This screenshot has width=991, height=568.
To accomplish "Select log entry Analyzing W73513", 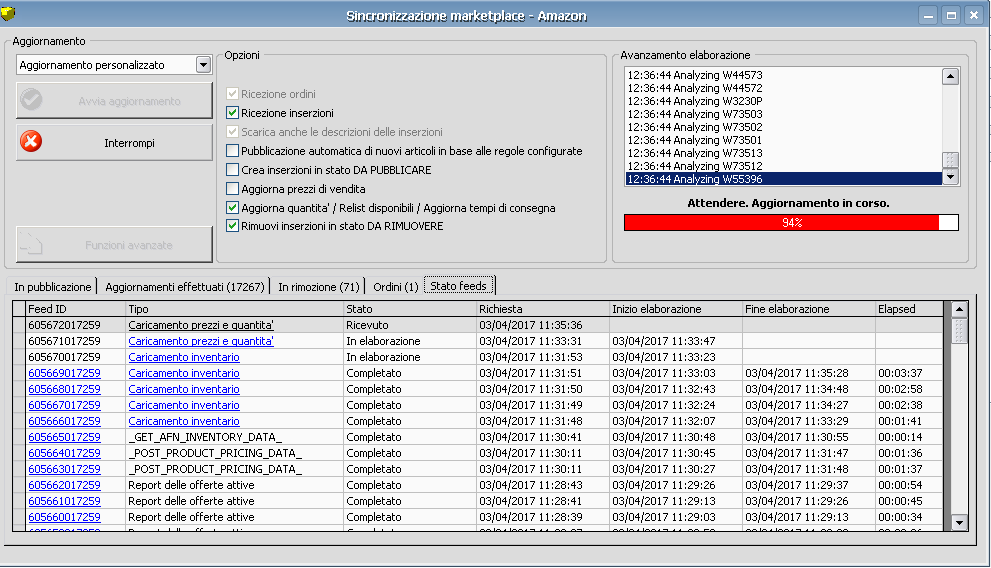I will click(x=784, y=153).
